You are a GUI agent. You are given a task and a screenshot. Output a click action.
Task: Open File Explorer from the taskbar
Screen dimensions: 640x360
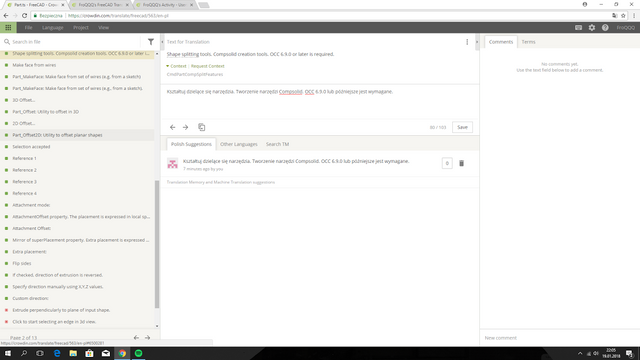(x=73, y=353)
